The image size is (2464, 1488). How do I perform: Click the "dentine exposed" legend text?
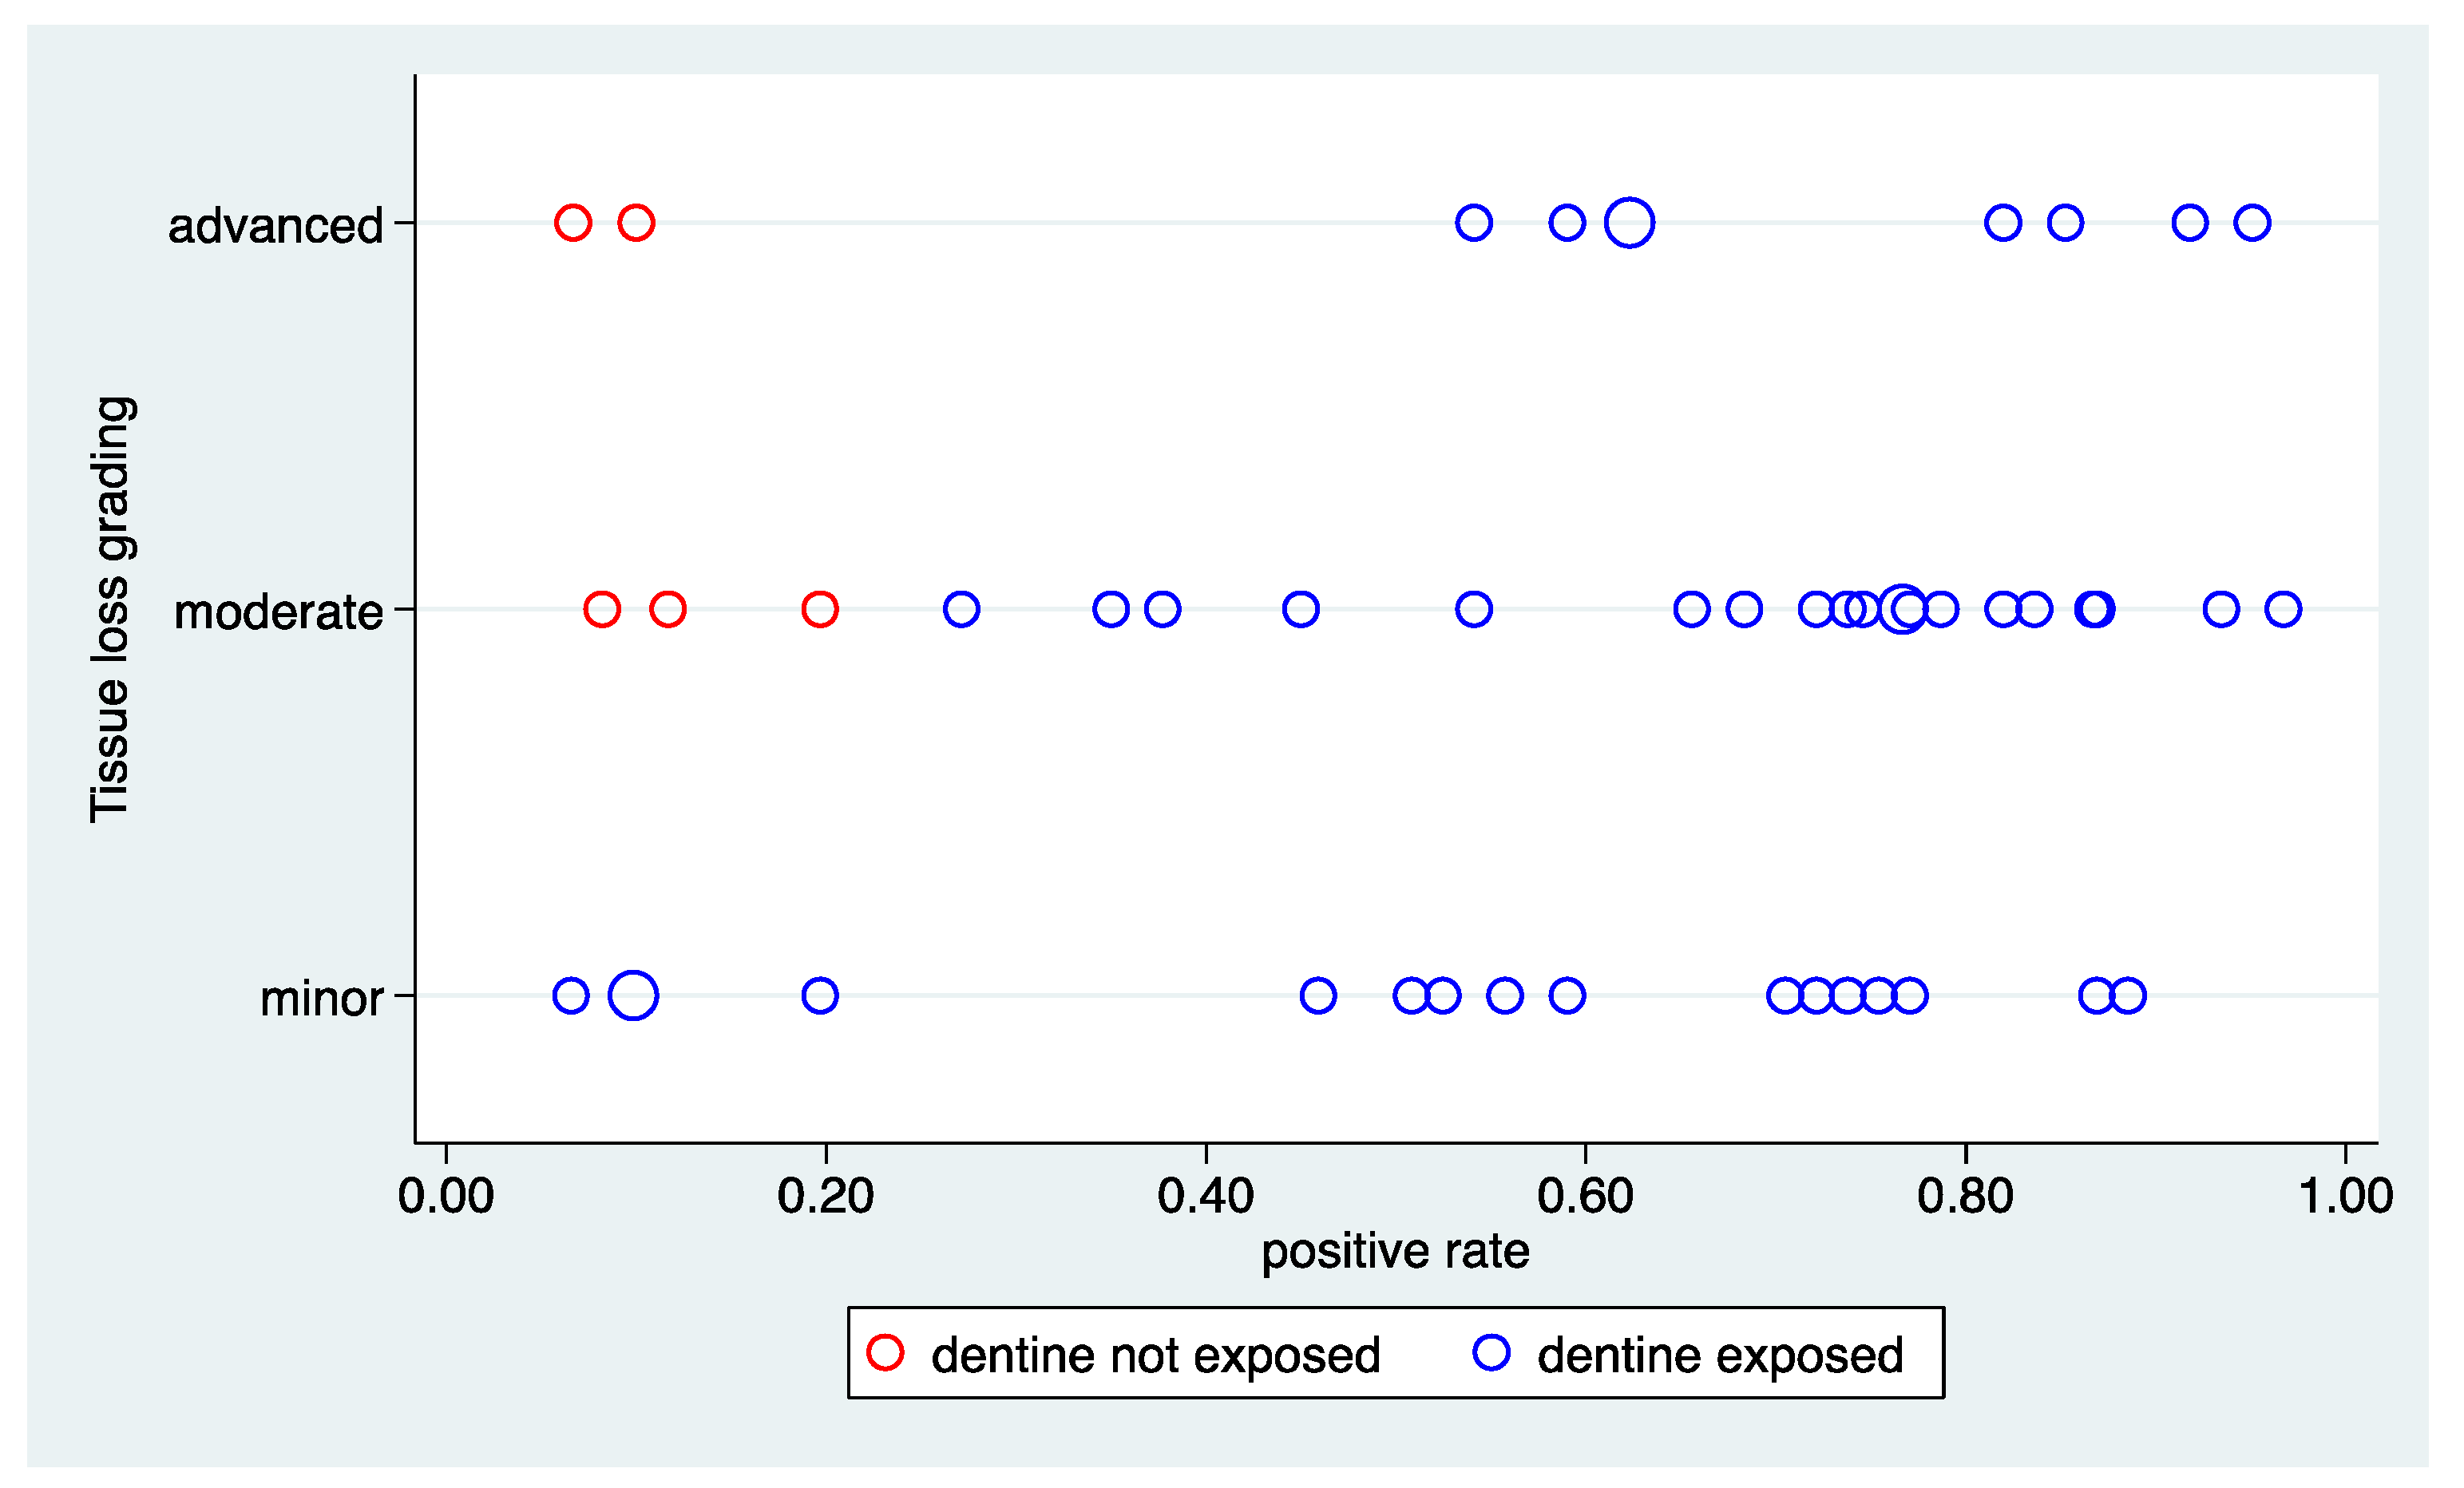coord(1720,1356)
